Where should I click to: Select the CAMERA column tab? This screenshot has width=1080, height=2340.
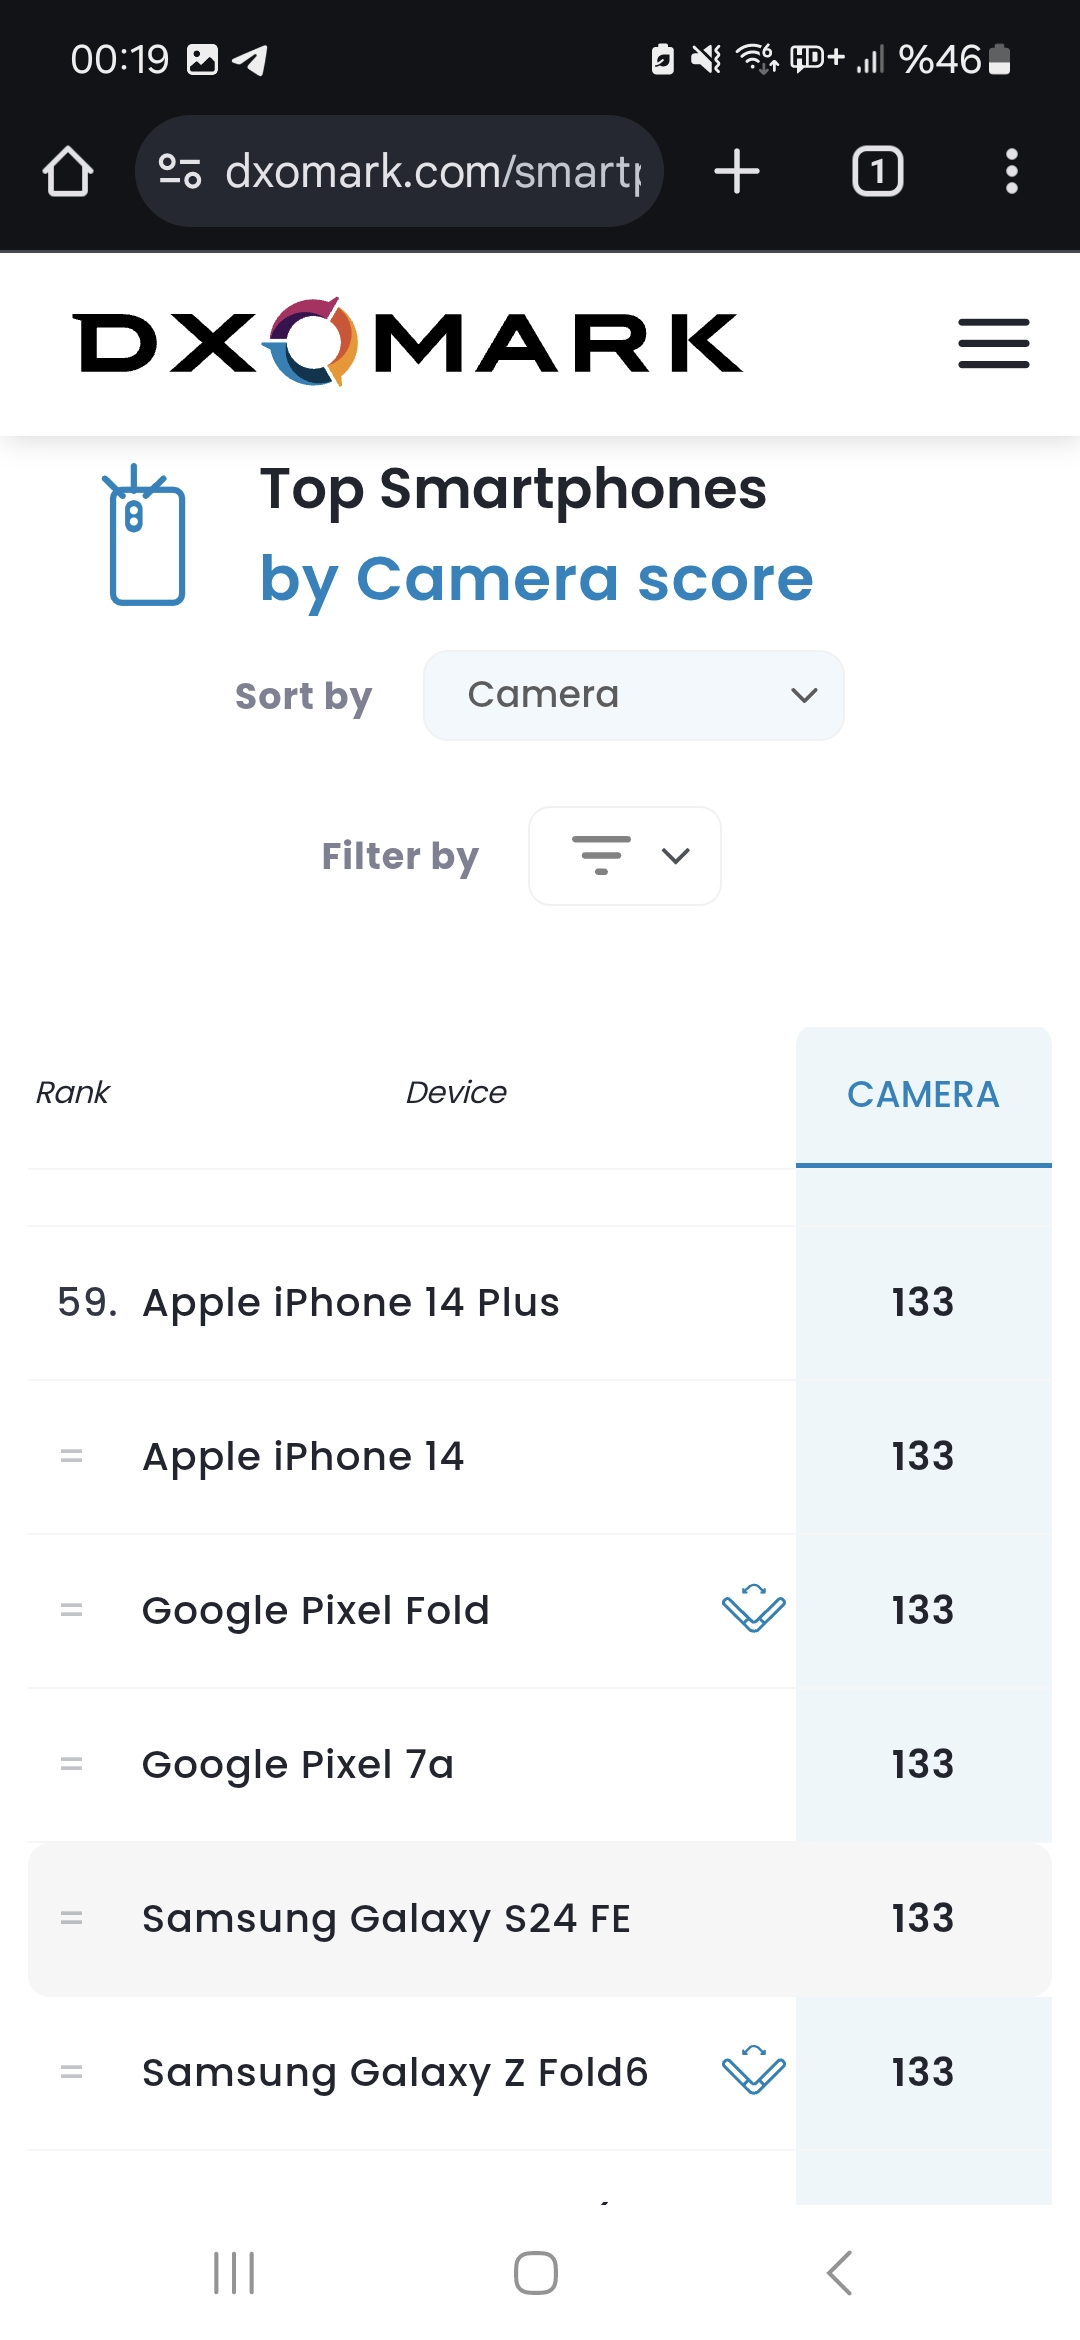click(x=923, y=1095)
